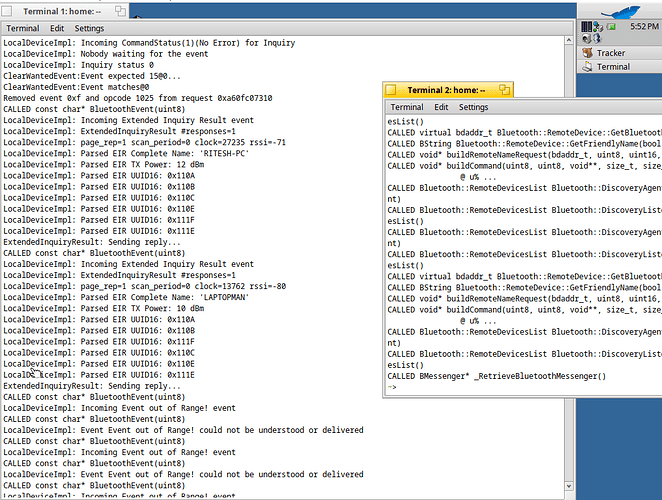Screen dimensions: 662x500
Task: Open the volume speaker tray icon
Action: coord(586,38)
